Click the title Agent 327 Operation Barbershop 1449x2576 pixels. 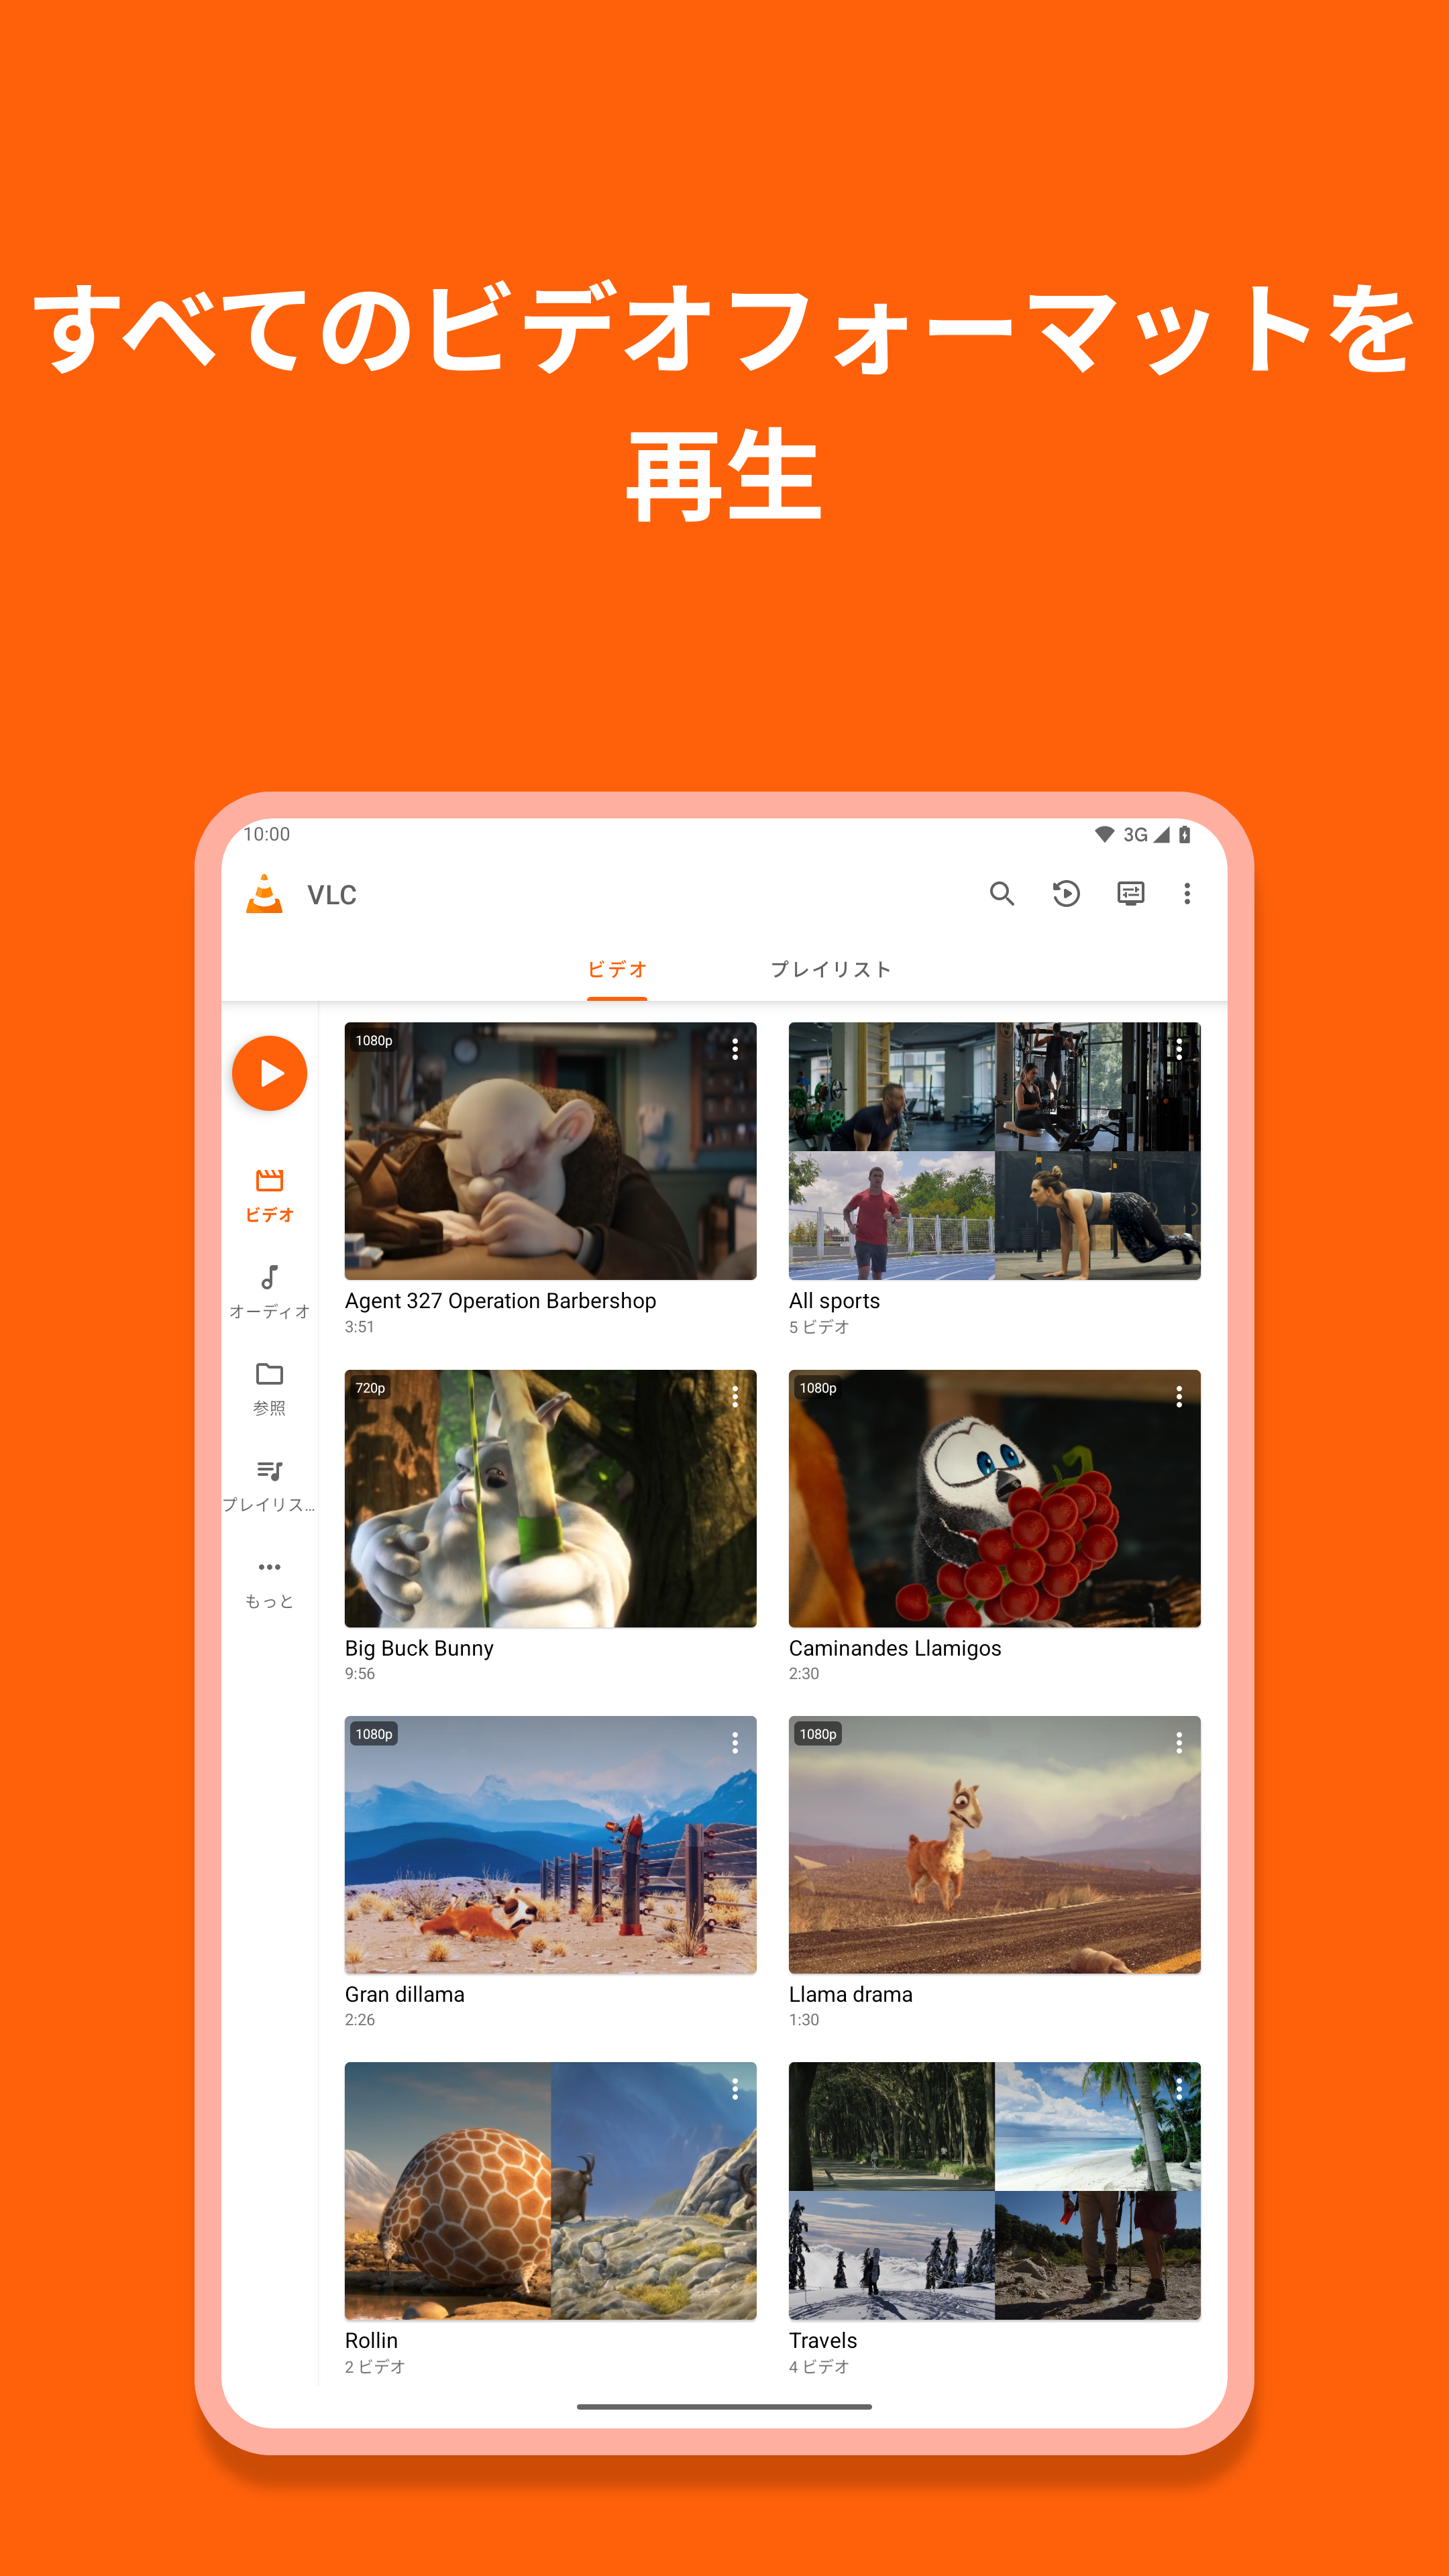(x=500, y=1301)
